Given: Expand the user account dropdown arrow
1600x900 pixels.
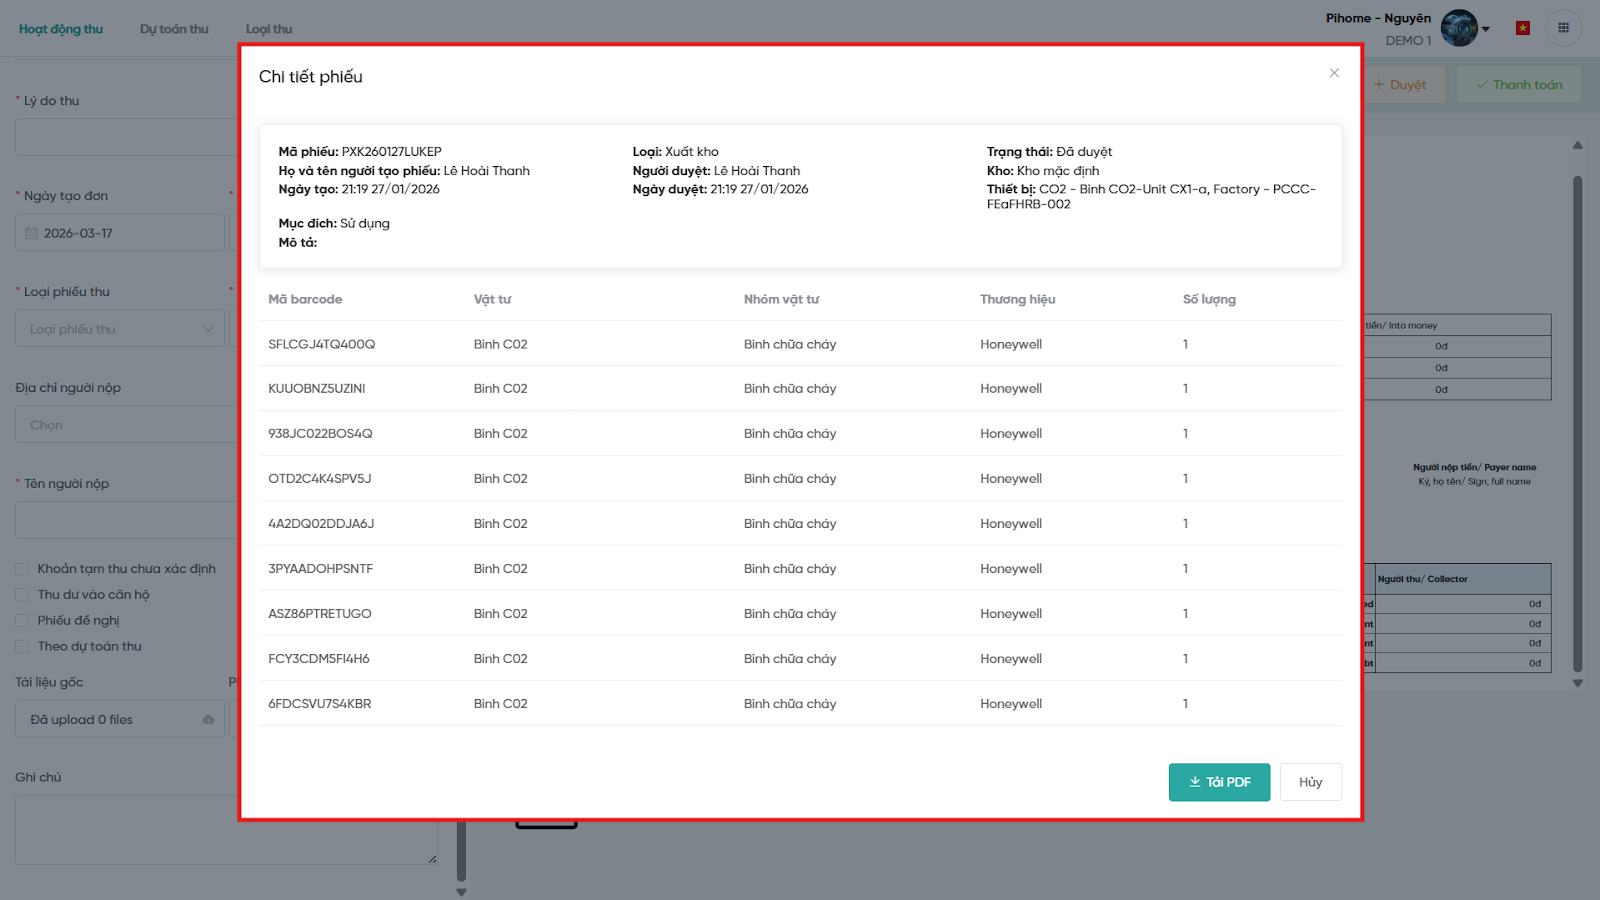Looking at the screenshot, I should point(1486,29).
